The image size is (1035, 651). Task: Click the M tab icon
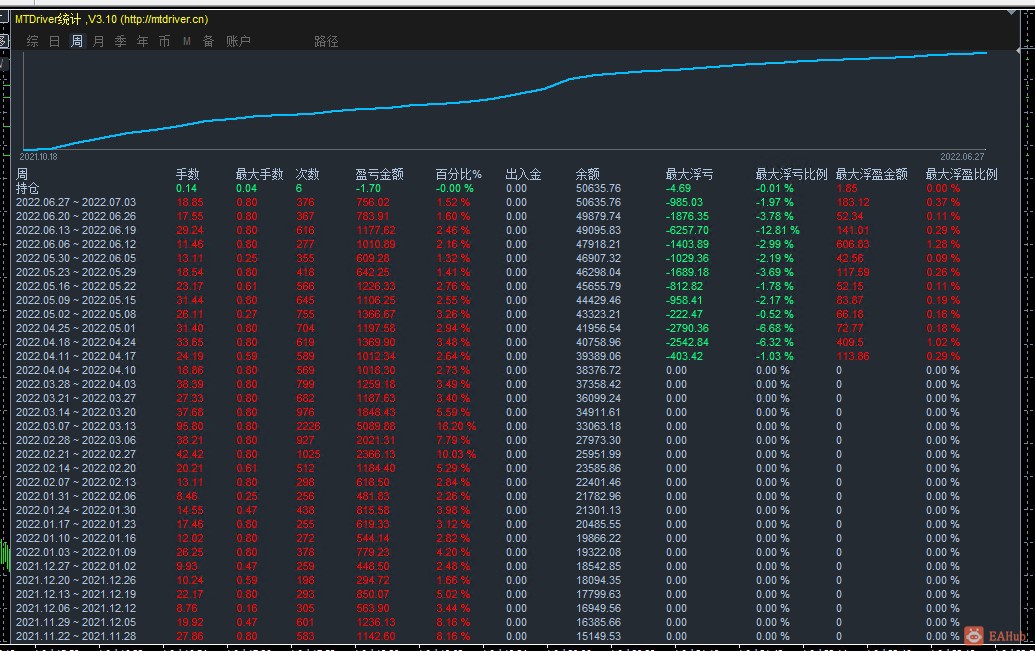pos(187,42)
